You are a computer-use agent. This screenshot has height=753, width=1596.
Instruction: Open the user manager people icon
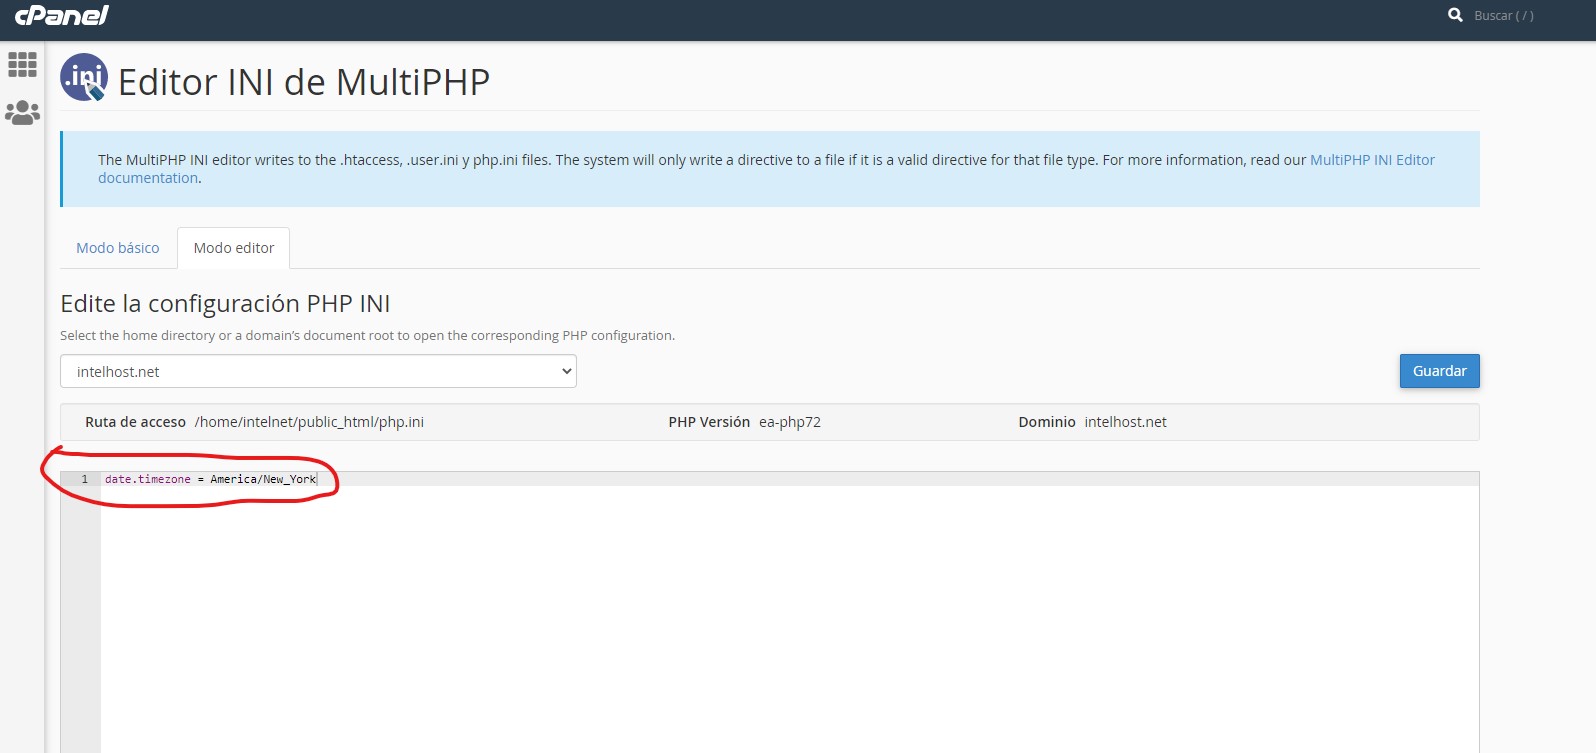[x=22, y=112]
